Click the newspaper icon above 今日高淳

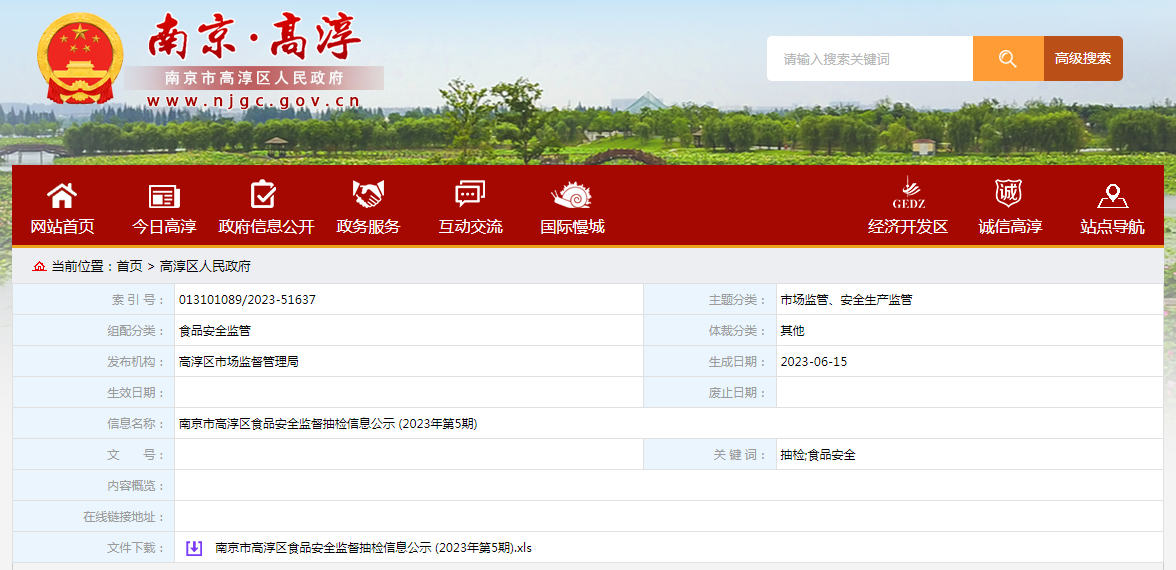point(164,196)
